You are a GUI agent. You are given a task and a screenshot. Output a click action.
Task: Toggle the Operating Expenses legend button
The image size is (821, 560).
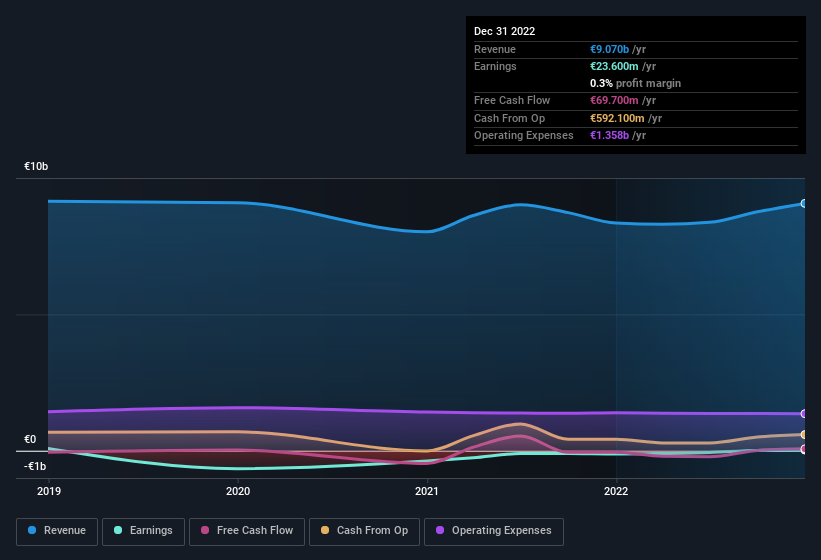494,531
